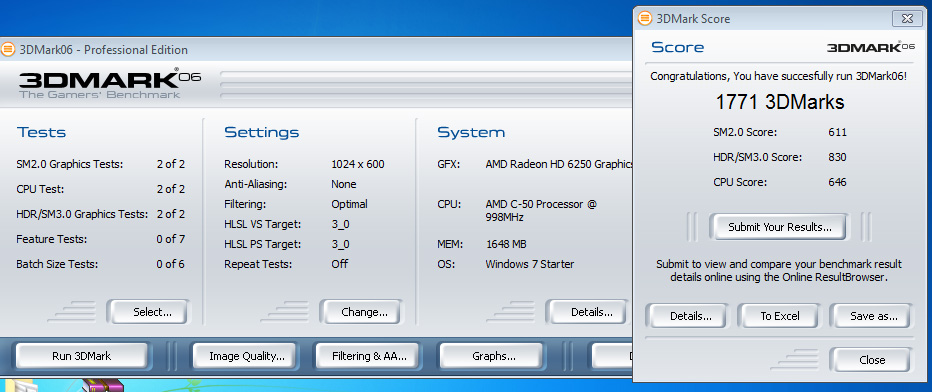Click the 1648 MB memory value
This screenshot has height=392, width=932.
[506, 244]
